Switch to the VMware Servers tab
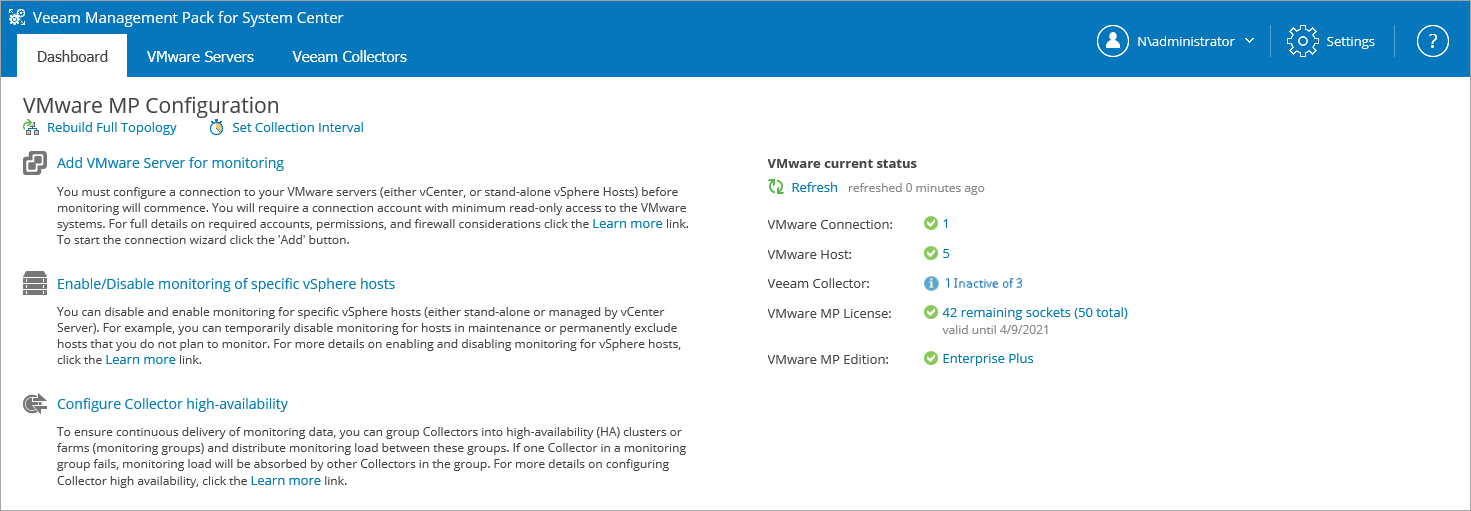The height and width of the screenshot is (511, 1471). click(200, 57)
